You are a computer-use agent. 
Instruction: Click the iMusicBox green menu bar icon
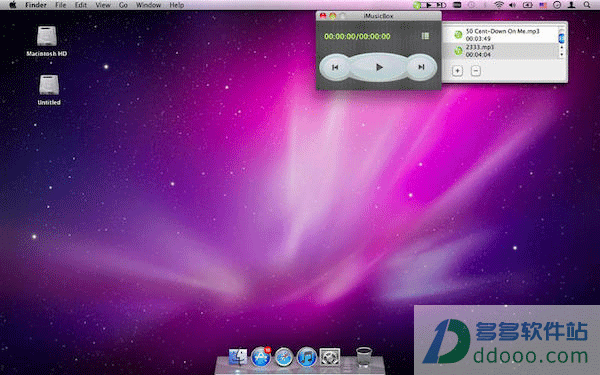click(417, 5)
